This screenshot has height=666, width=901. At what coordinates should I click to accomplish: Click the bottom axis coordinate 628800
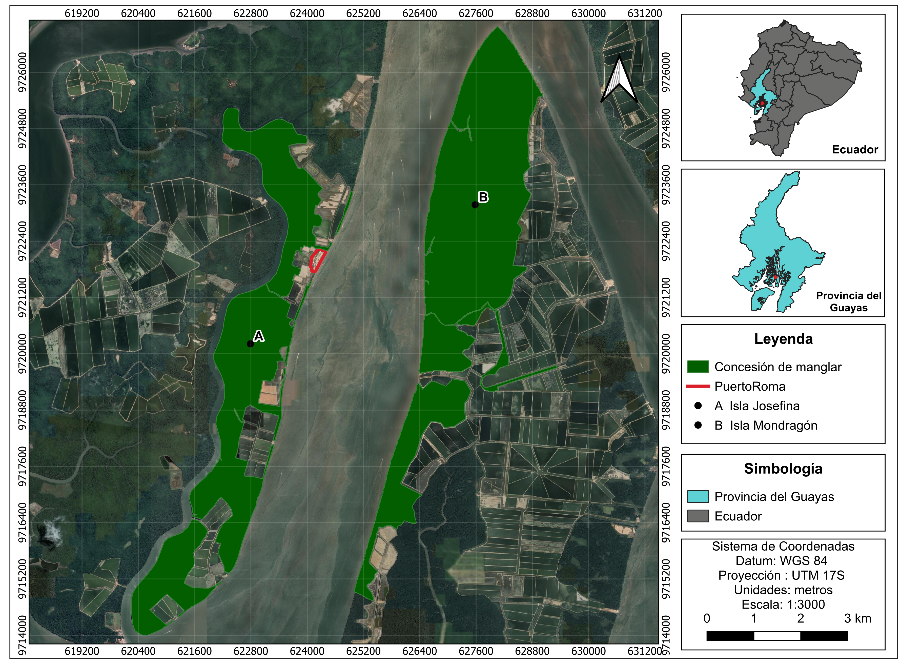click(532, 651)
